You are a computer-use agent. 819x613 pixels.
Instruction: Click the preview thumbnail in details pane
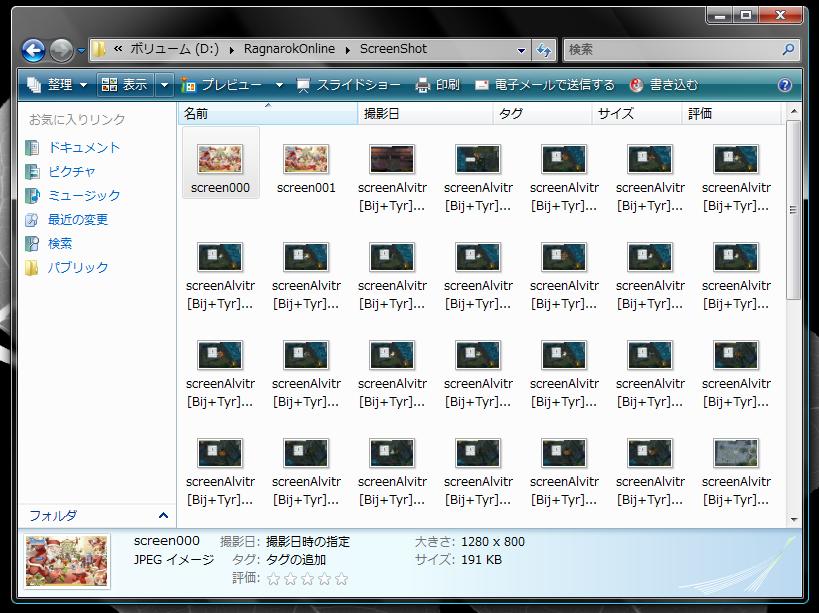(x=67, y=561)
